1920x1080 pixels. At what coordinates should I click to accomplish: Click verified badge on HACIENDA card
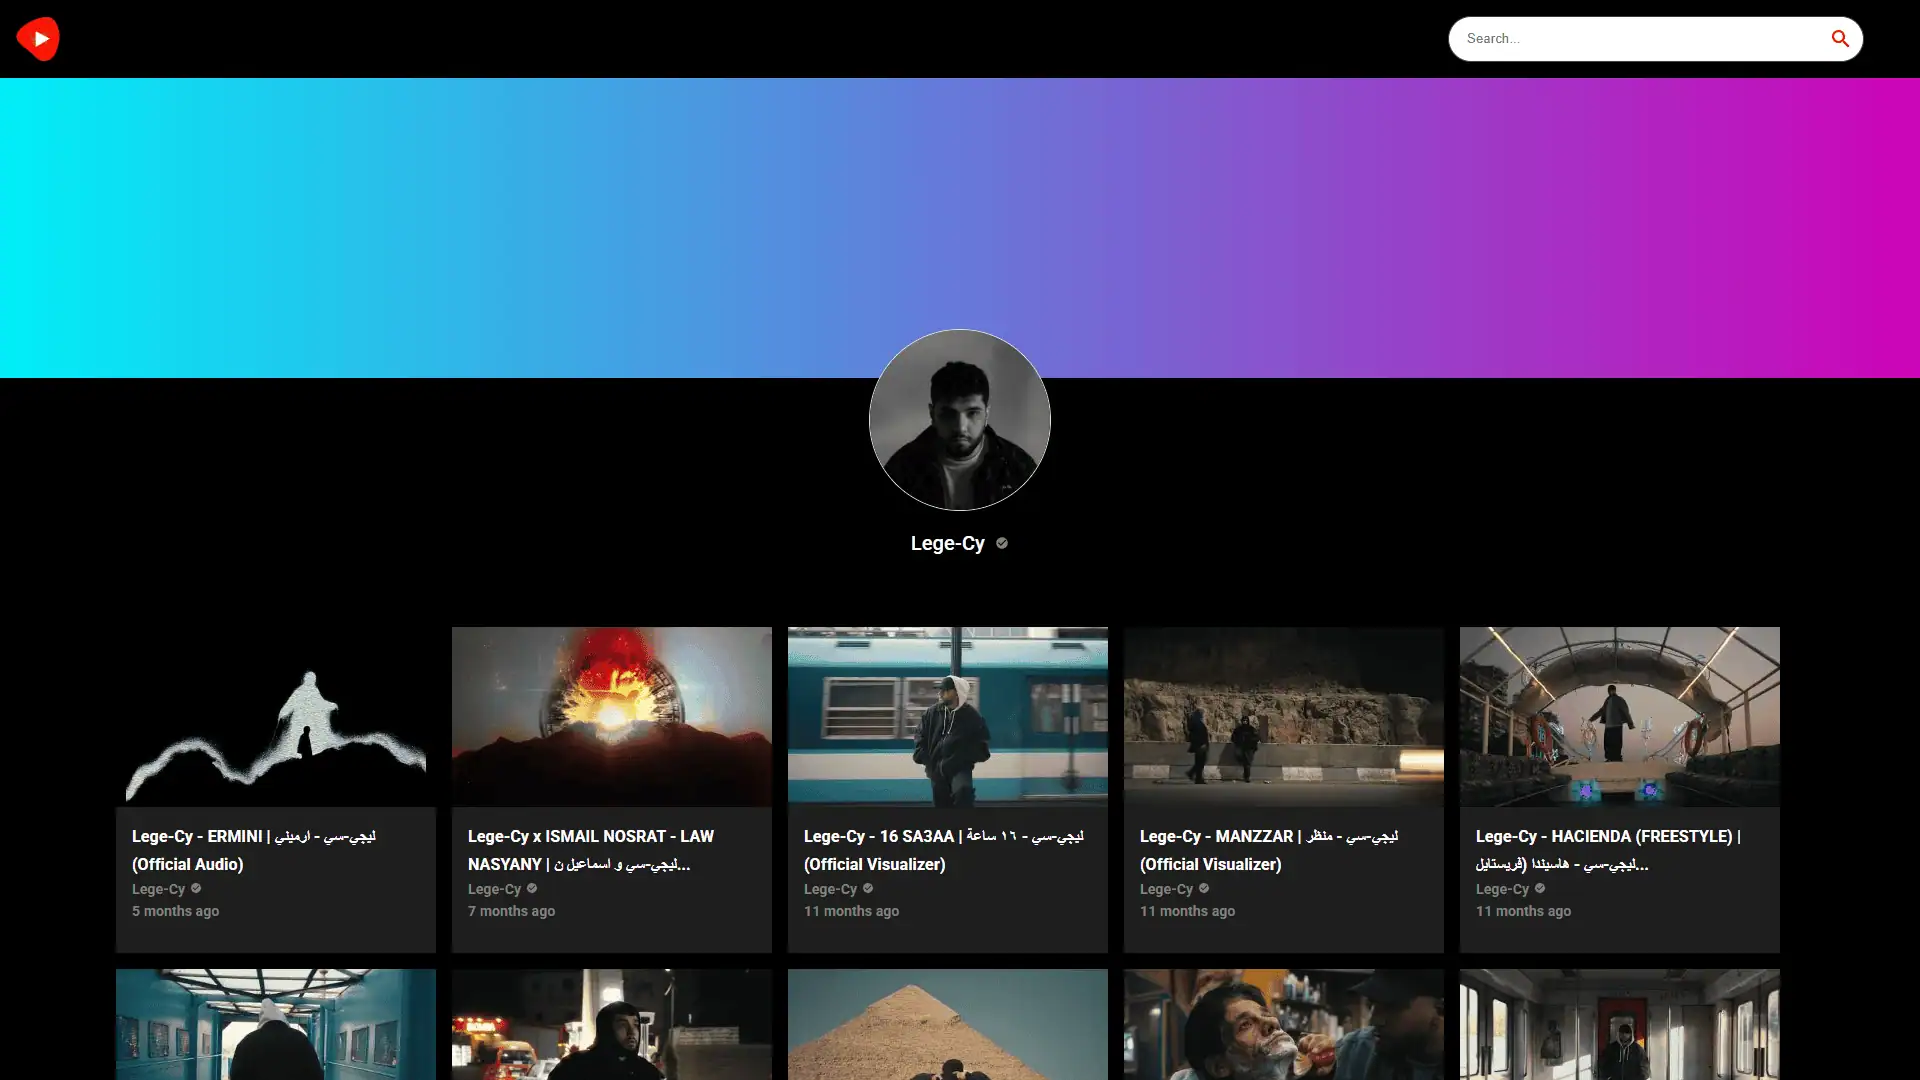[x=1540, y=888]
